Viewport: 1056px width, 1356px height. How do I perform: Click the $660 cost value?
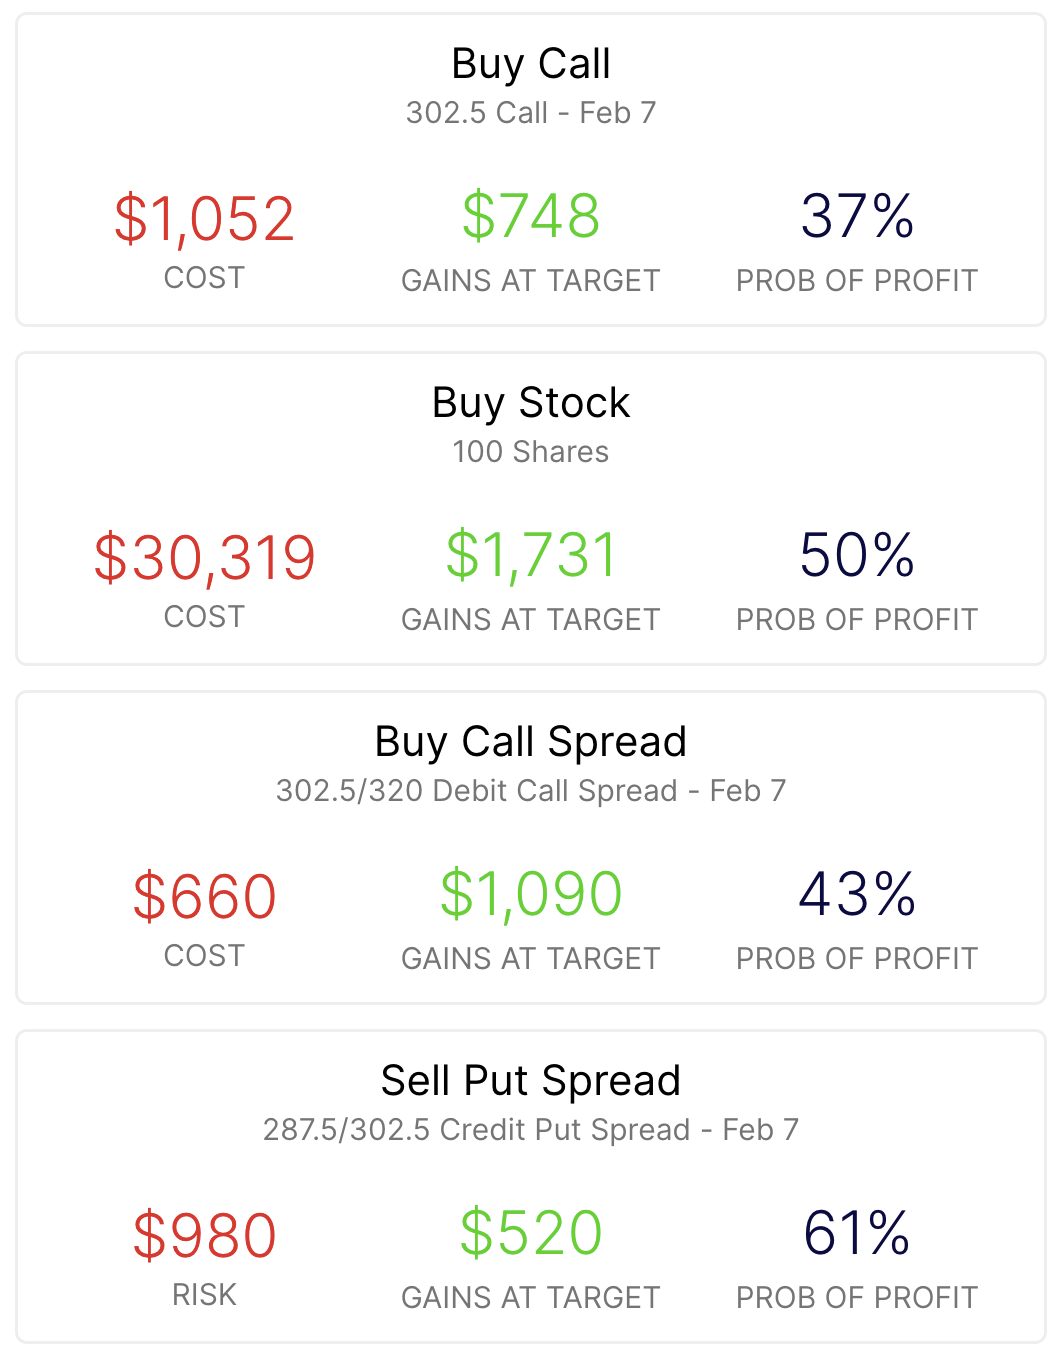pyautogui.click(x=204, y=897)
